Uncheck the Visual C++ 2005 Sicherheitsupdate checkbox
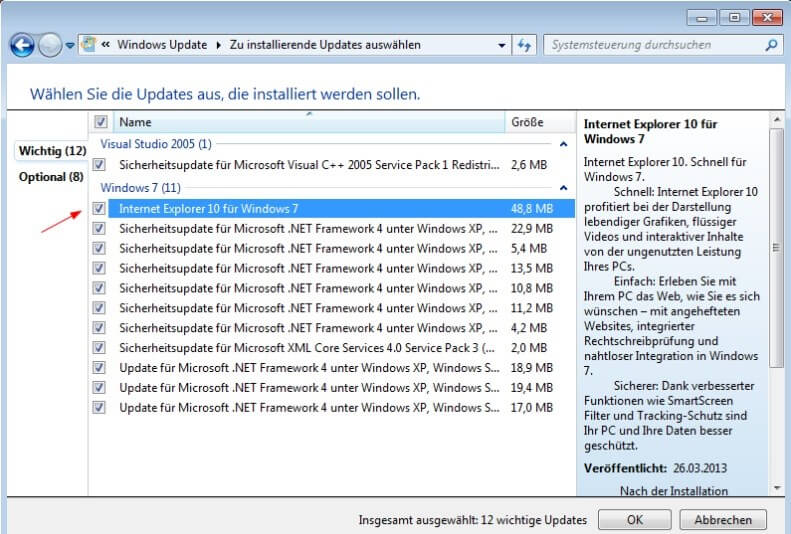This screenshot has height=534, width=791. [99, 164]
